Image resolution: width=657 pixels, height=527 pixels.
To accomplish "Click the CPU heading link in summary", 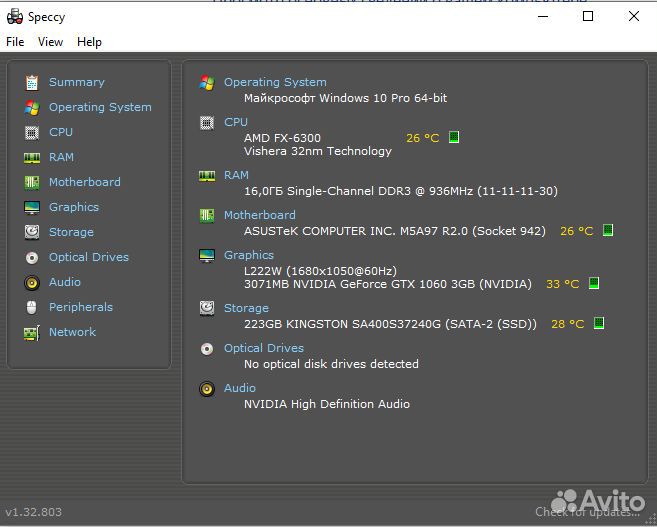I will (x=236, y=122).
